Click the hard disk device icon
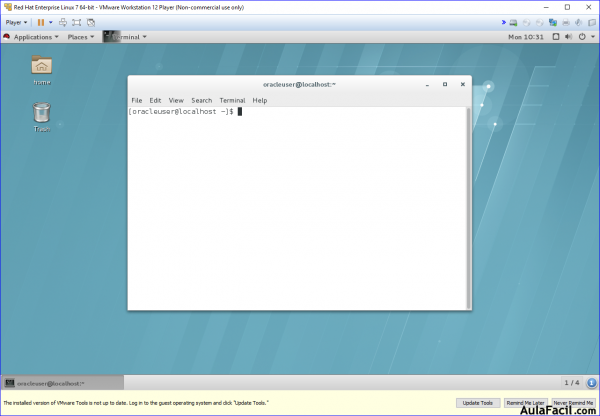 [x=513, y=23]
